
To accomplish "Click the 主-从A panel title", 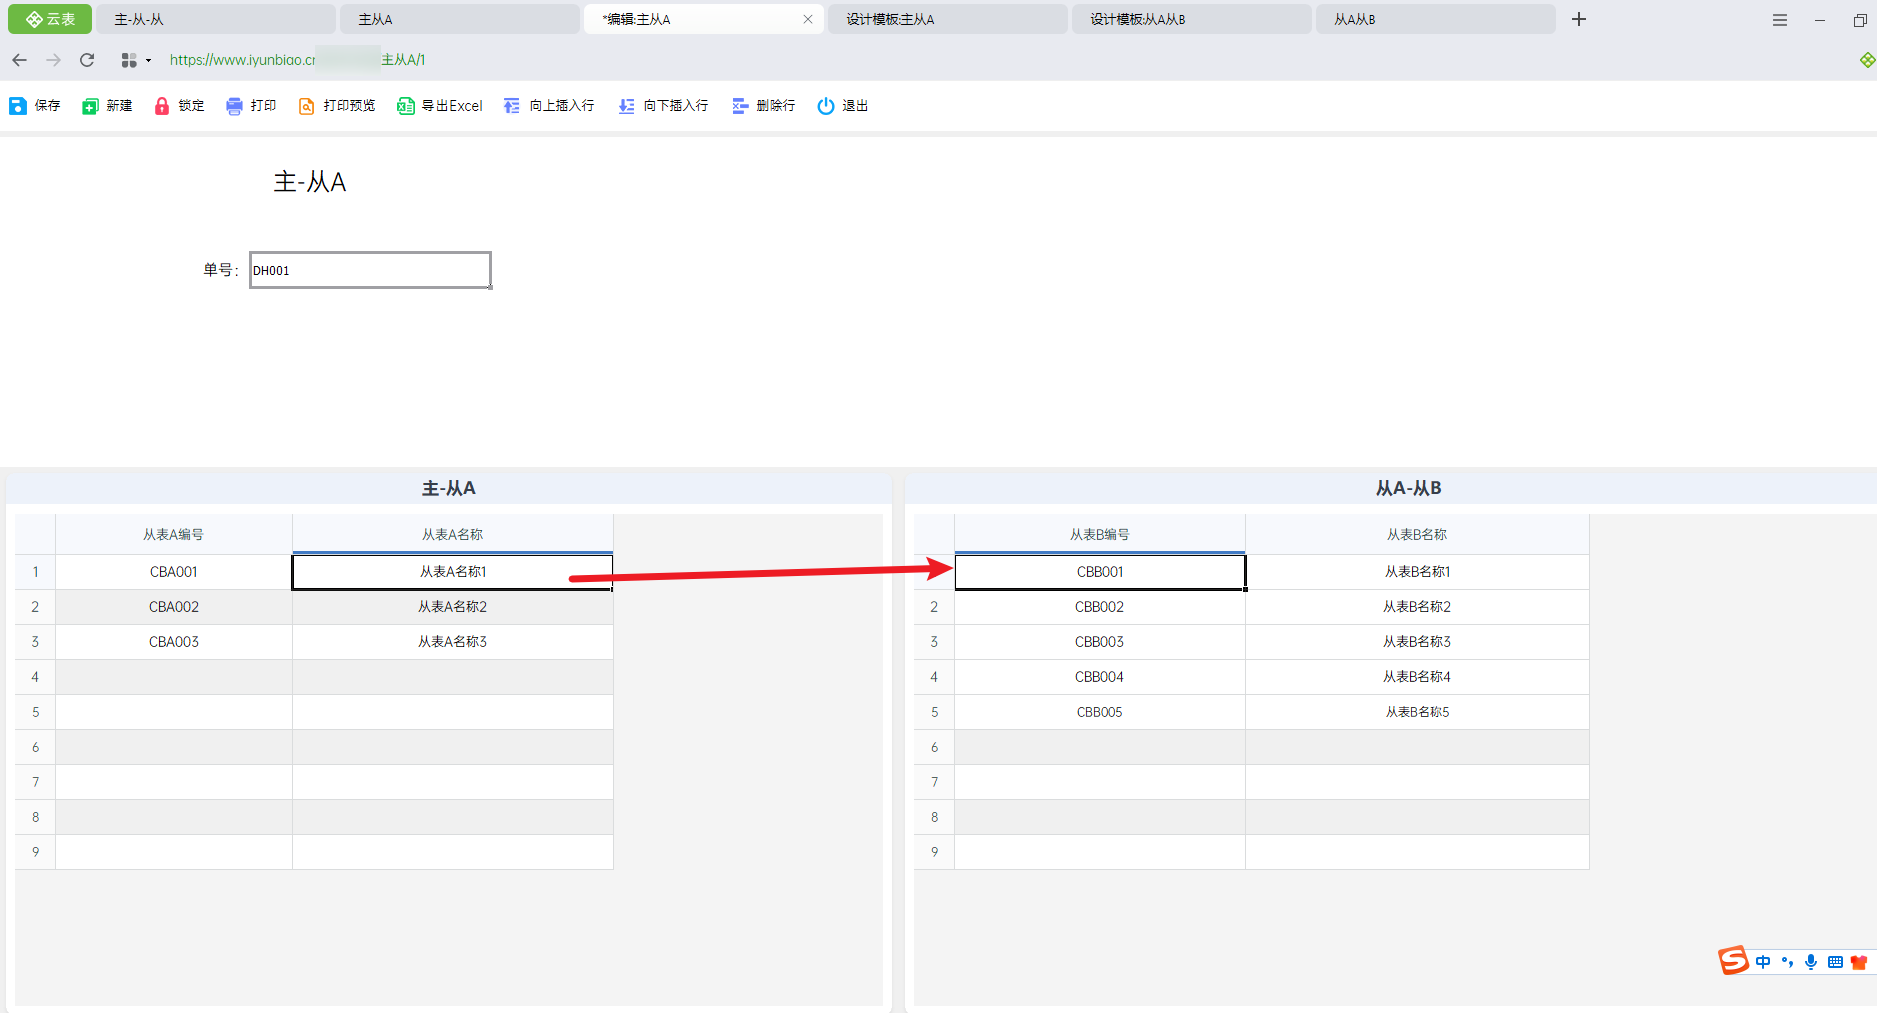I will coord(449,488).
